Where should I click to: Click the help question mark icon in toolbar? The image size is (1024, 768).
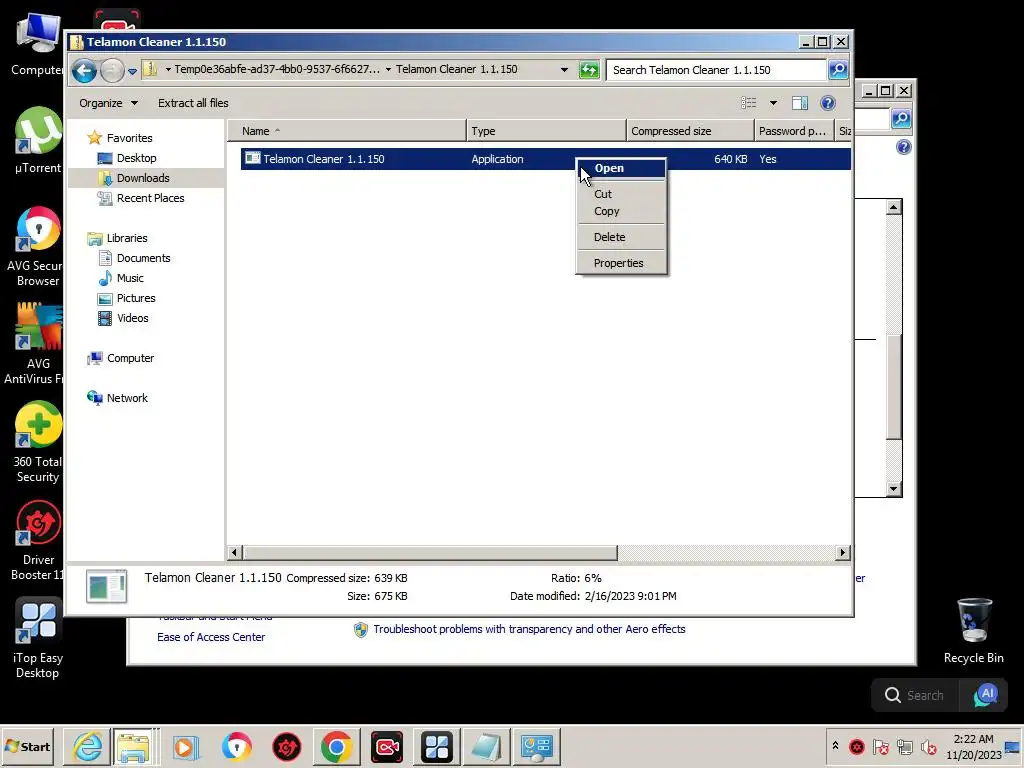tap(827, 103)
